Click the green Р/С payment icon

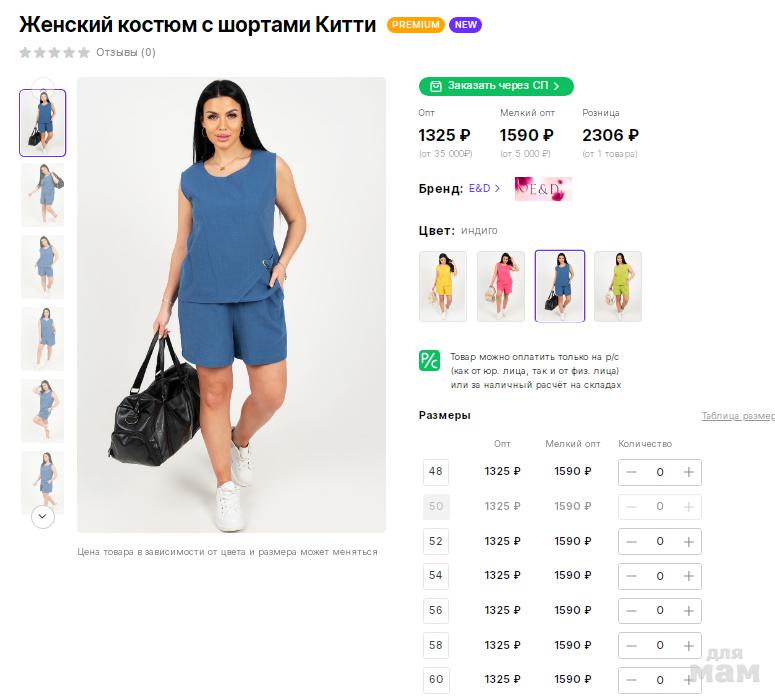coord(429,360)
